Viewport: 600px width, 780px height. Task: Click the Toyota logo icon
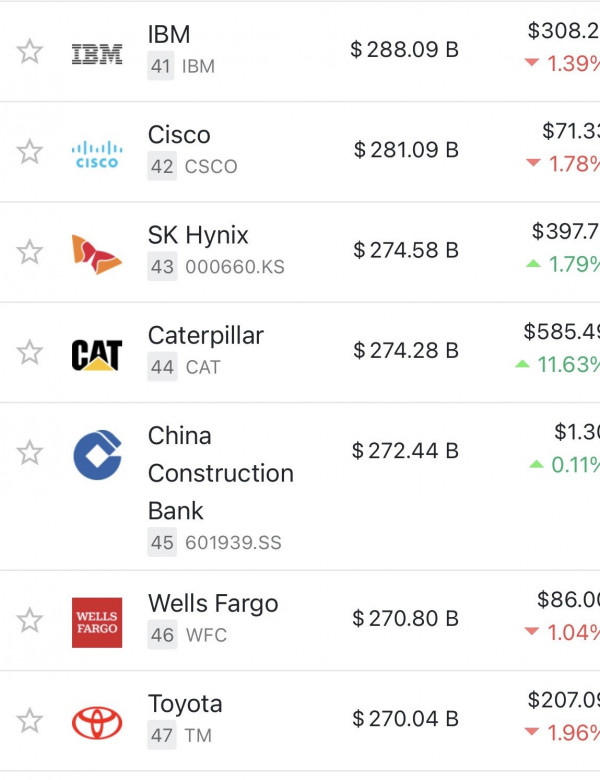(x=97, y=721)
